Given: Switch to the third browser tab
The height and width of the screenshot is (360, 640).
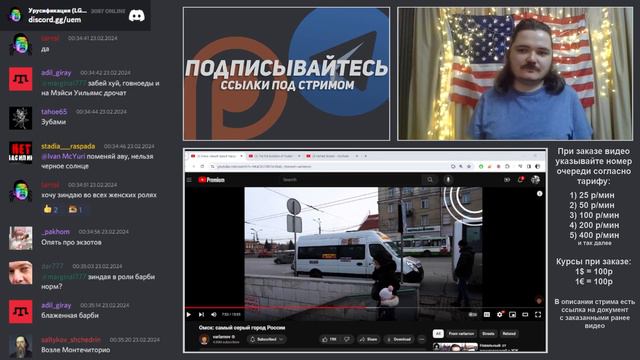Looking at the screenshot, I should pos(331,156).
